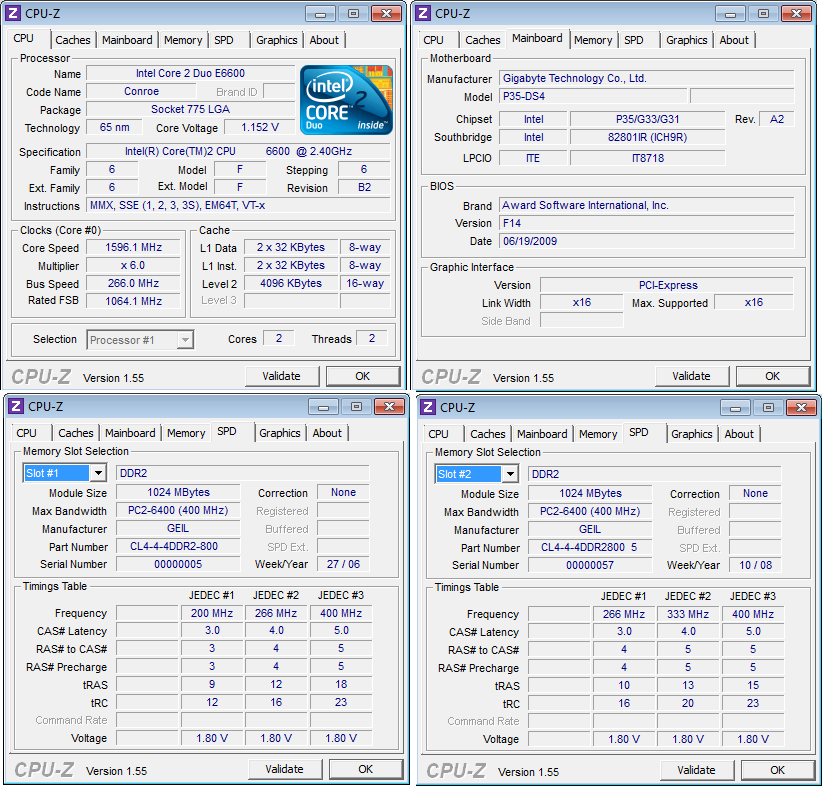This screenshot has height=790, width=827.
Task: Click the serial number 00000005
Action: tap(178, 564)
